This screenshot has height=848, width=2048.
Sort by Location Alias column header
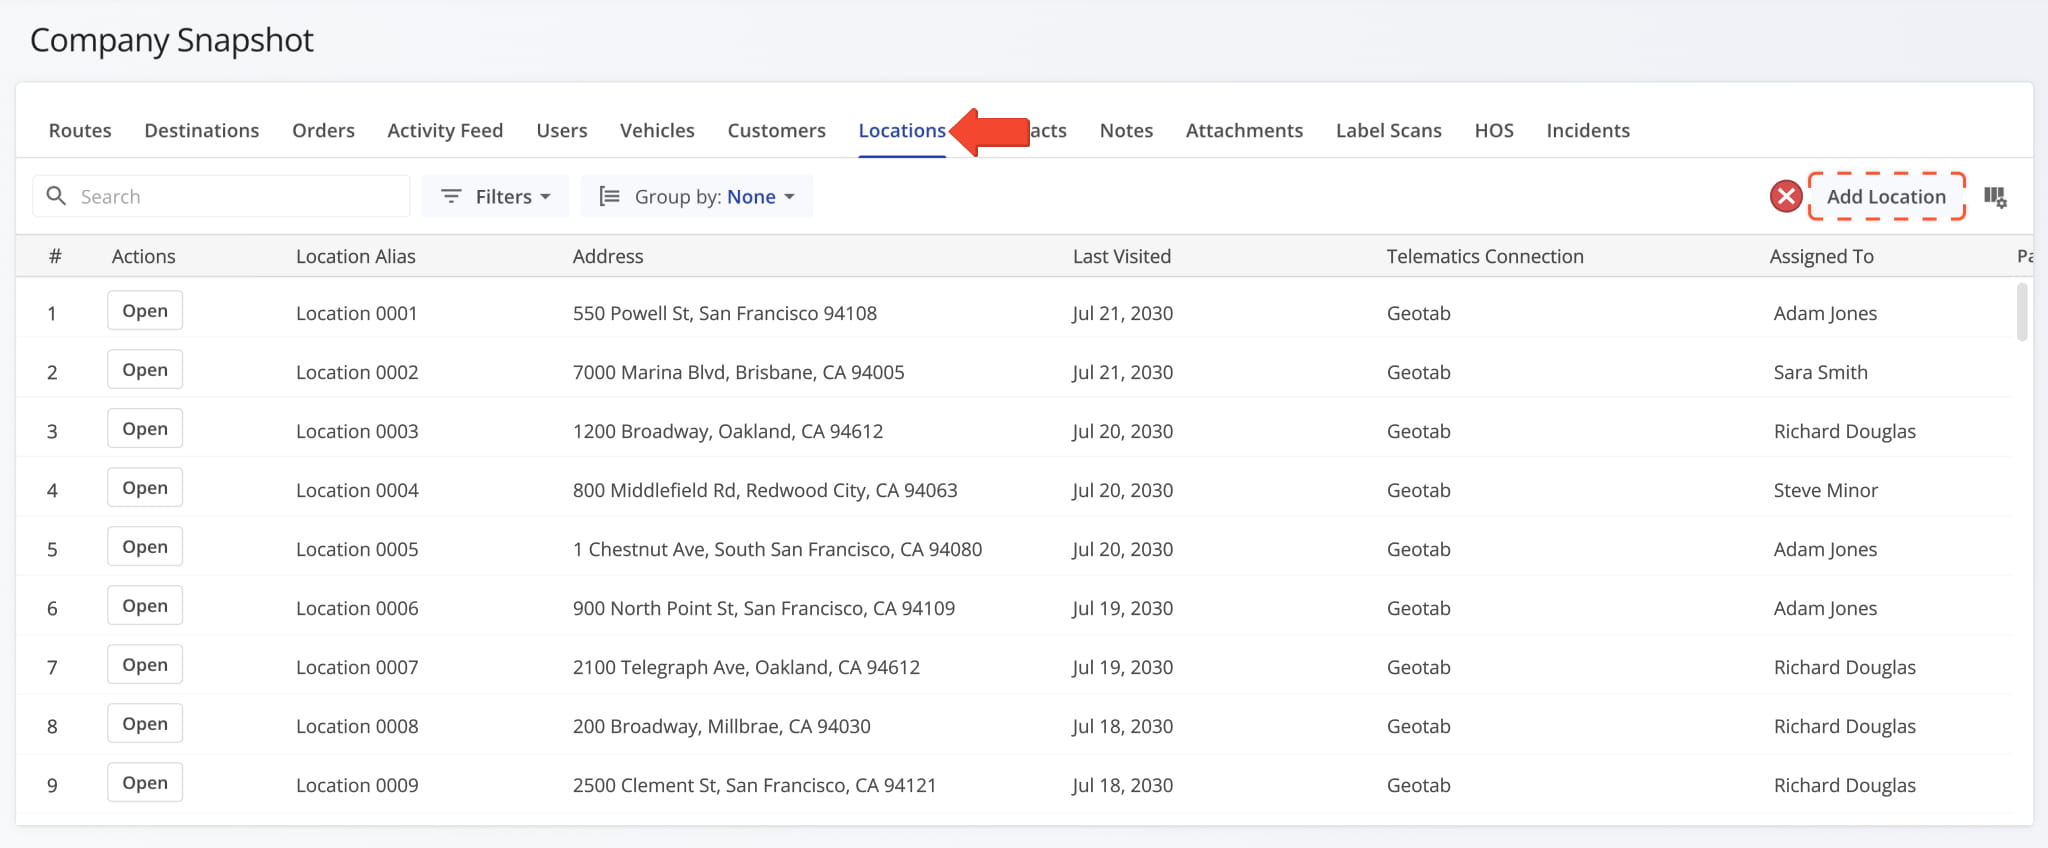tap(355, 256)
